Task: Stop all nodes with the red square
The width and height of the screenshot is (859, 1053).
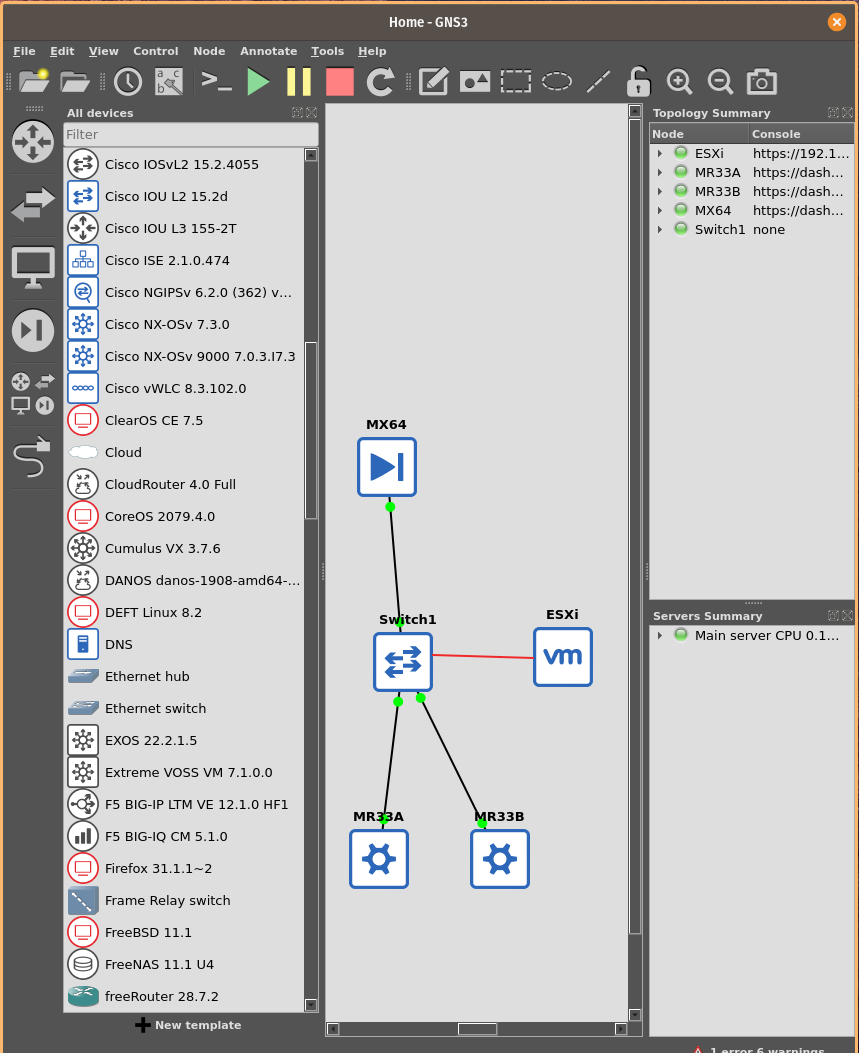Action: 340,82
